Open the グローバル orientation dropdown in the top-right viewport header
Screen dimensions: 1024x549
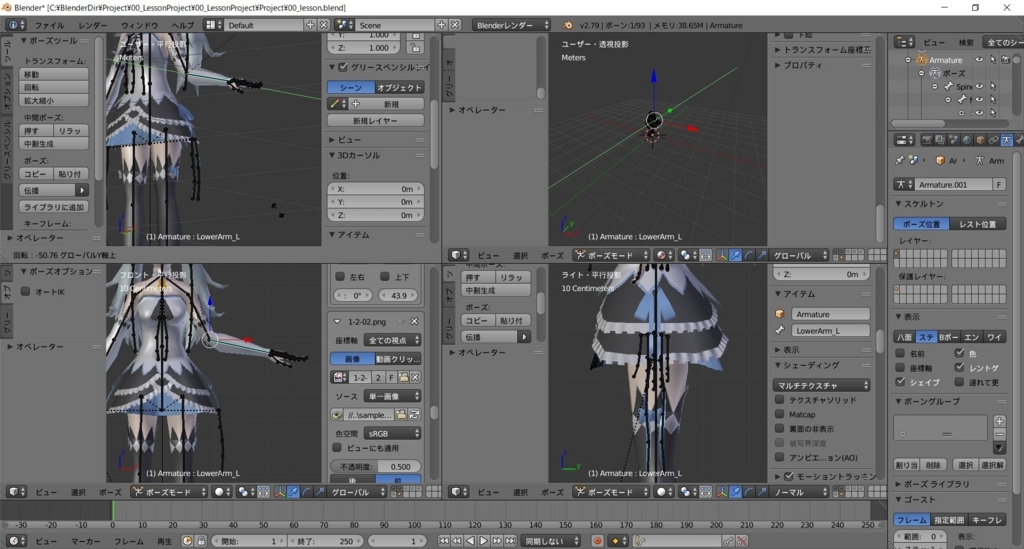coord(798,255)
